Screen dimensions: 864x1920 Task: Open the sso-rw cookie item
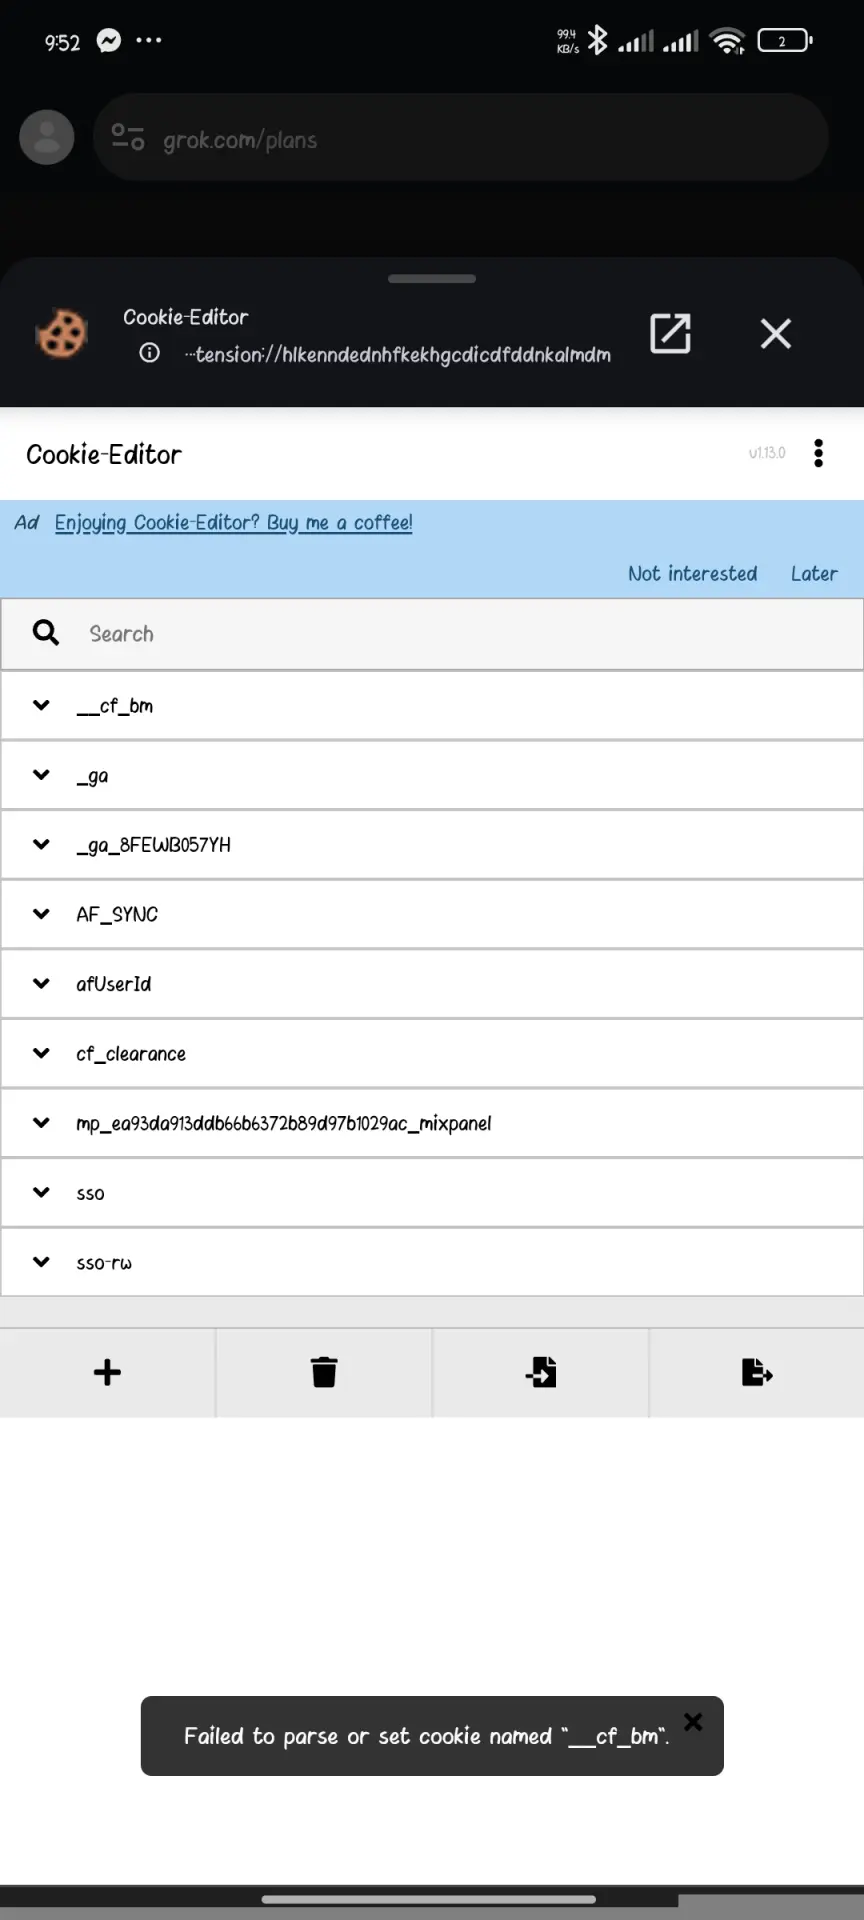[432, 1262]
